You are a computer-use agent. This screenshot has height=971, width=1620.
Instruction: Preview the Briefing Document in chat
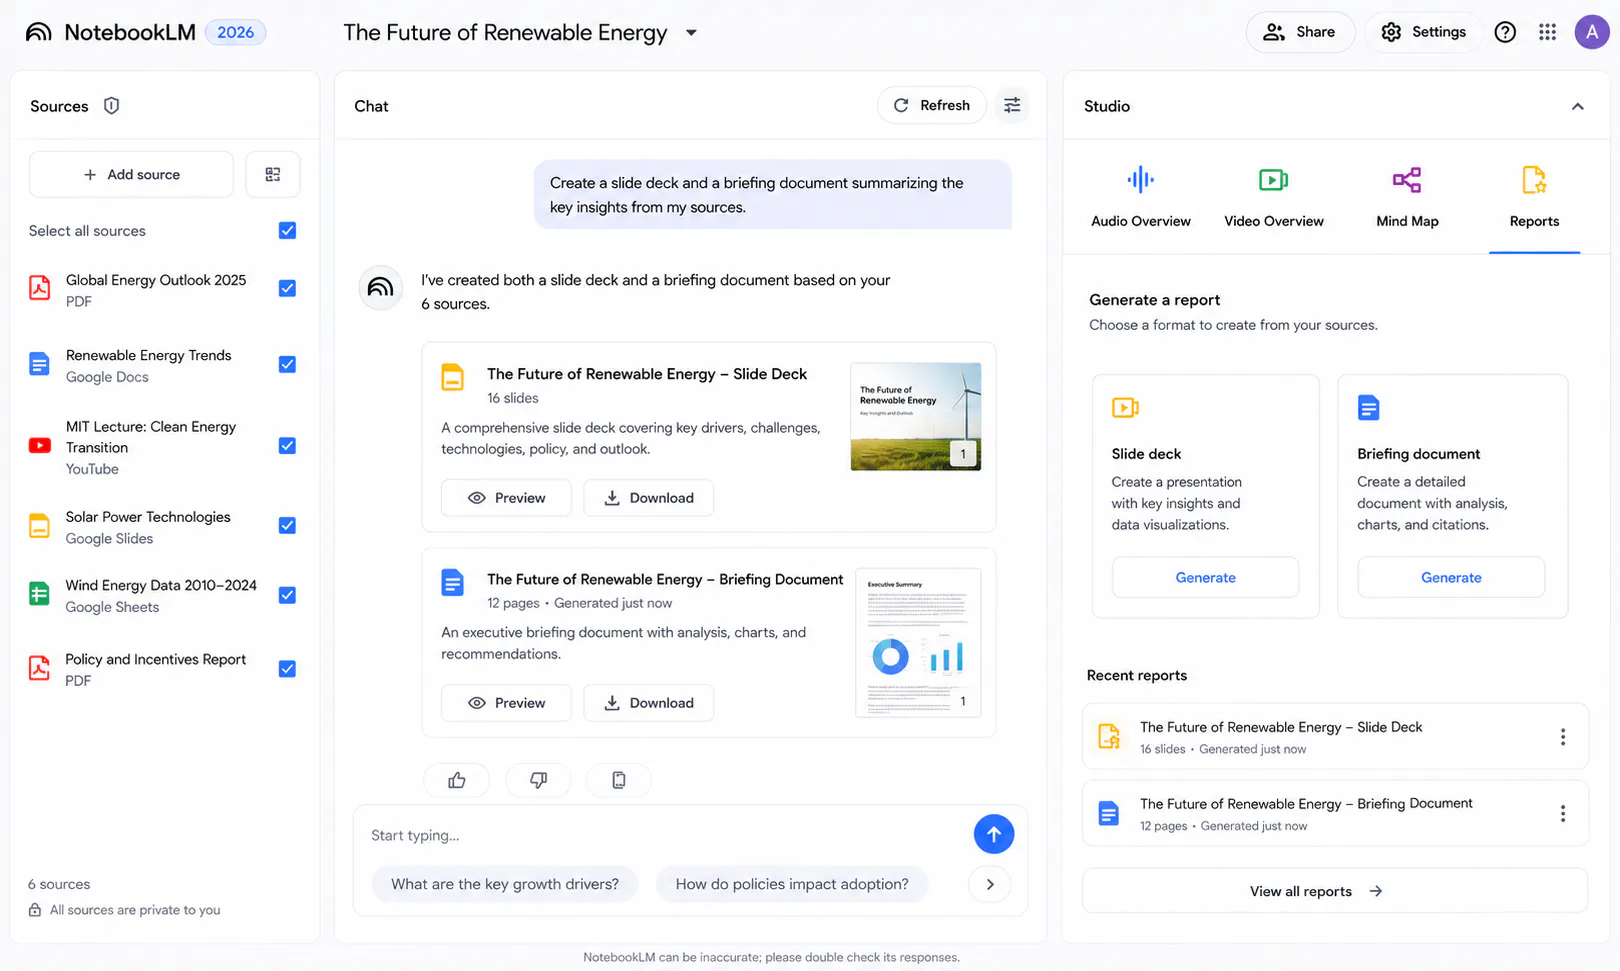[506, 703]
